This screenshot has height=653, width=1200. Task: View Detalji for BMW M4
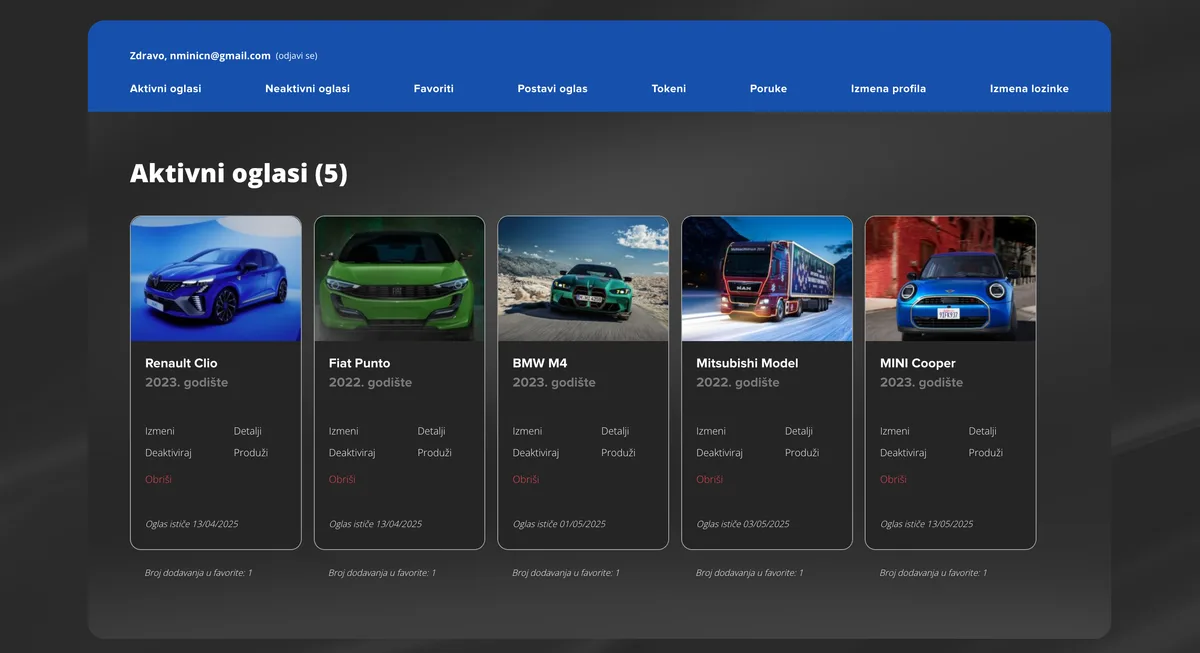coord(615,431)
